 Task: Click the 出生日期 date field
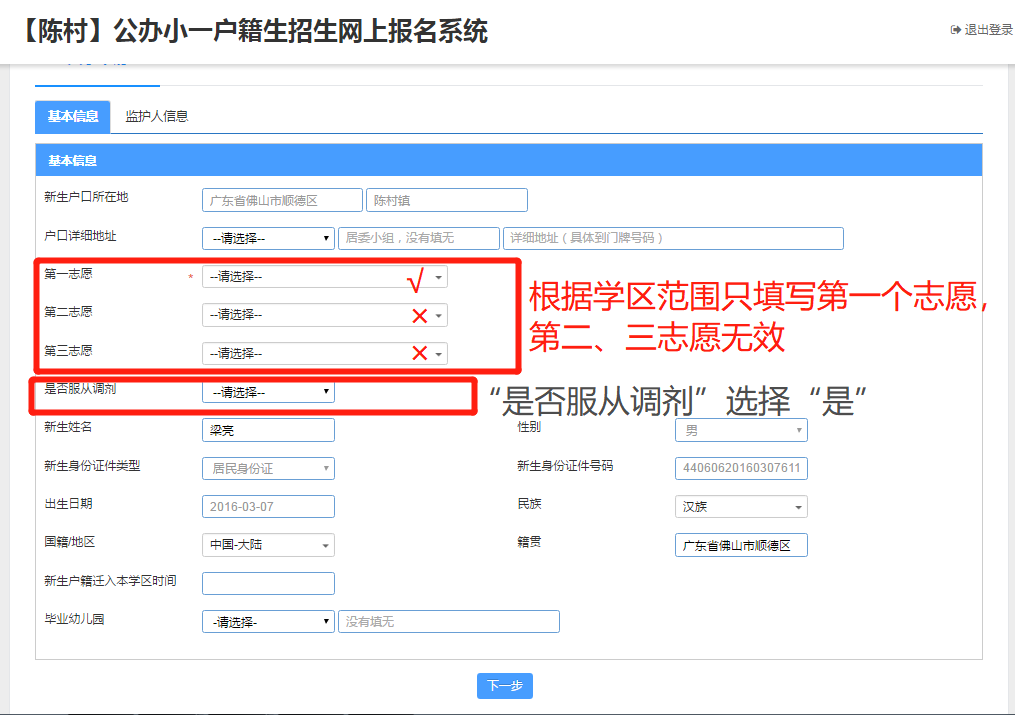[268, 506]
